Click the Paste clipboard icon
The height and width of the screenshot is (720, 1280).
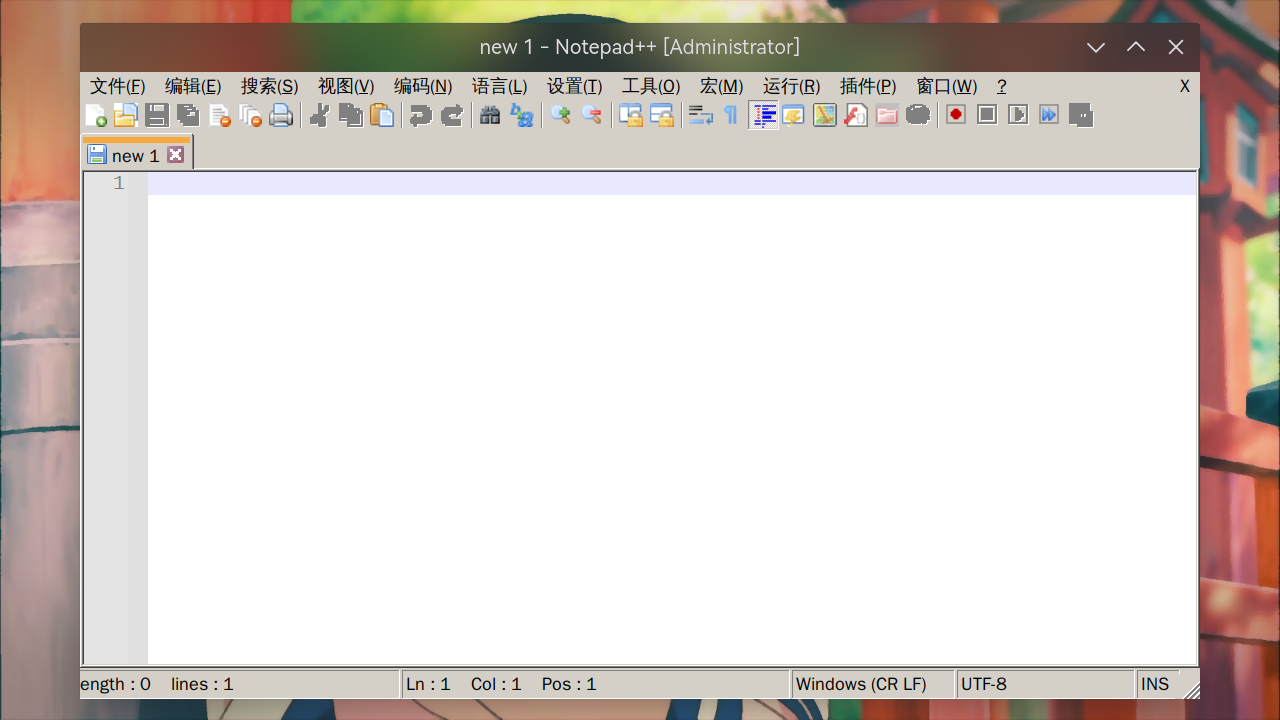(382, 116)
